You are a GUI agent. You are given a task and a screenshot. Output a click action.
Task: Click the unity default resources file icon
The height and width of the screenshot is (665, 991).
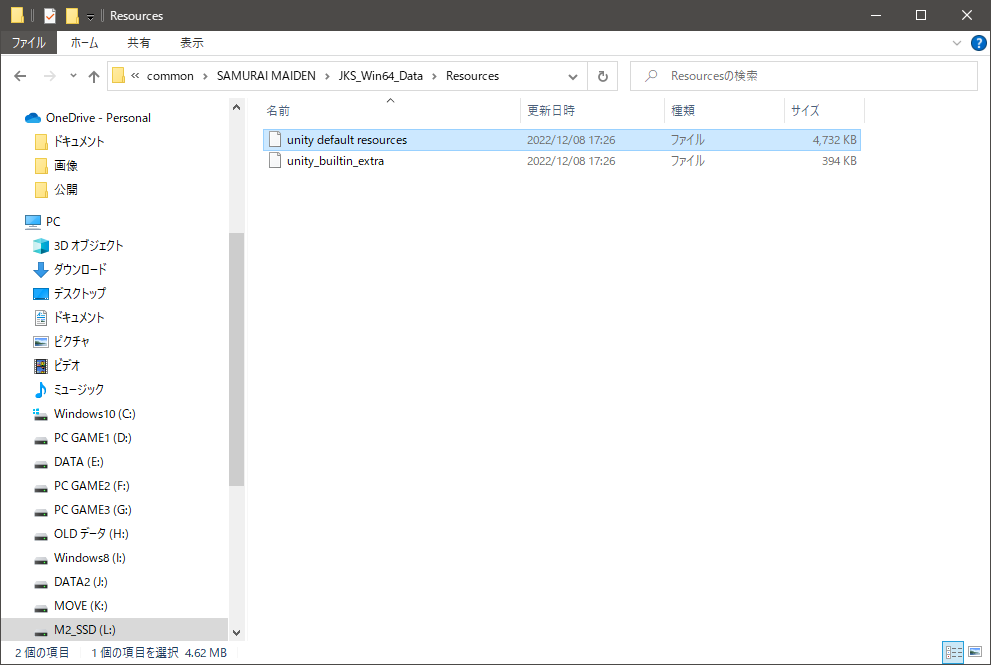click(275, 140)
